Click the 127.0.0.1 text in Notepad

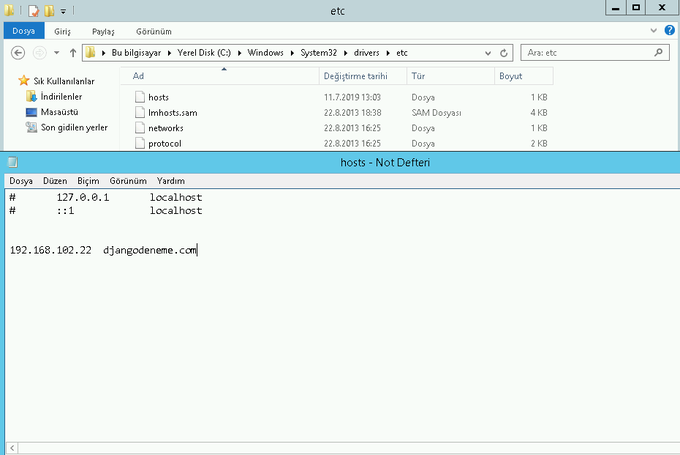coord(83,197)
